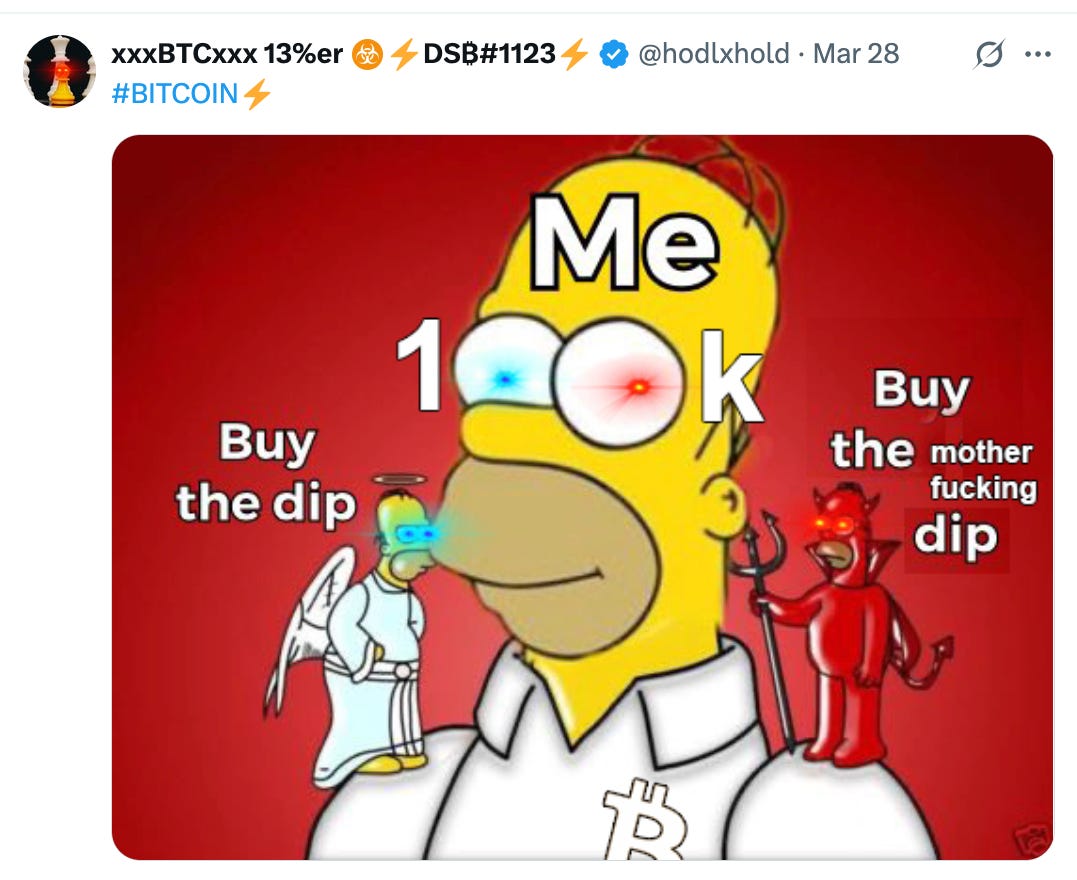Click the Bitcoin logo on Homer's shirt
This screenshot has height=880, width=1077.
point(644,819)
